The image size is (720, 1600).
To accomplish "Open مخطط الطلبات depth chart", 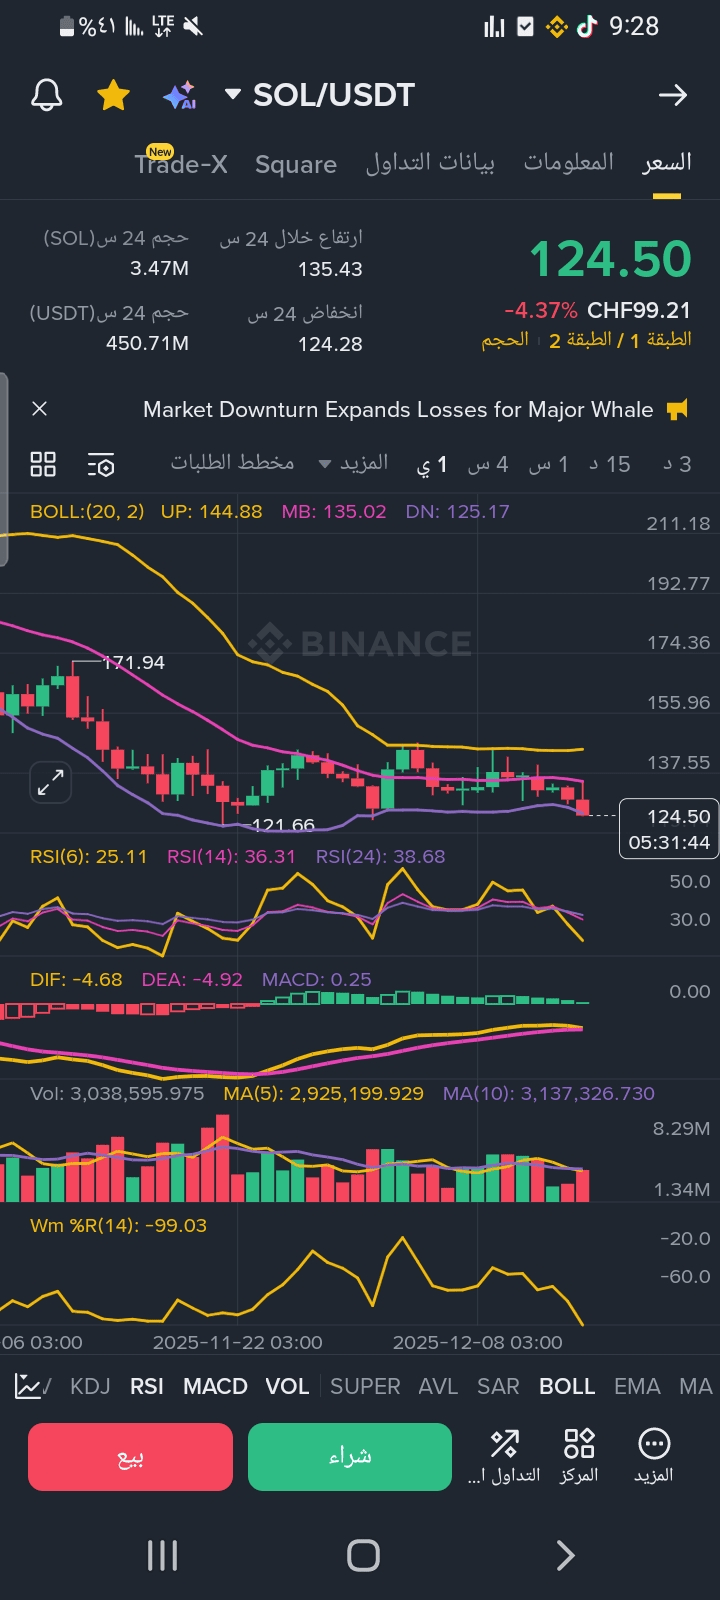I will pos(232,462).
